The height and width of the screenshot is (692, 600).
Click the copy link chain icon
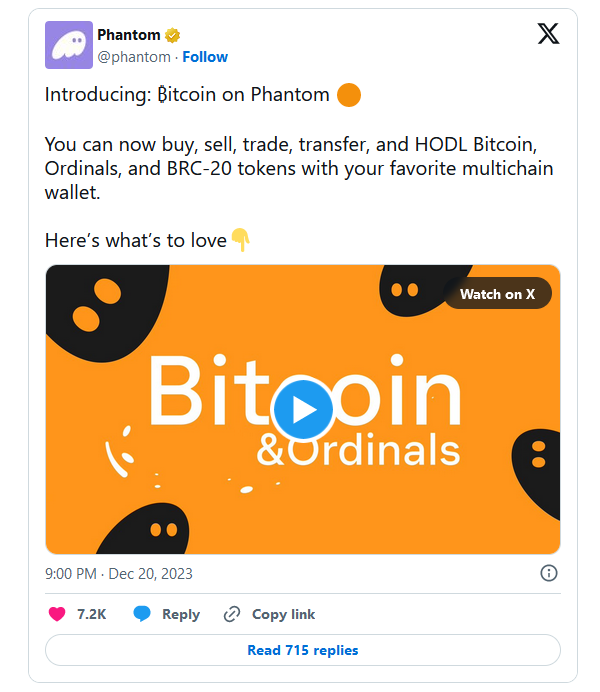click(x=232, y=614)
